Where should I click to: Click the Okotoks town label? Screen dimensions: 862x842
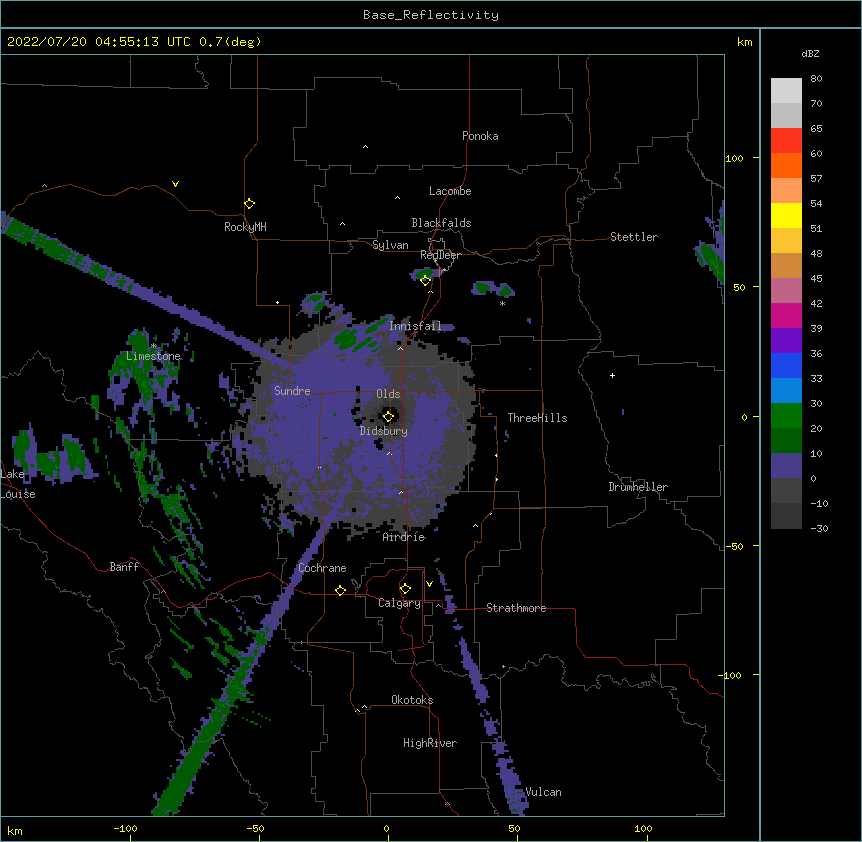[x=412, y=700]
